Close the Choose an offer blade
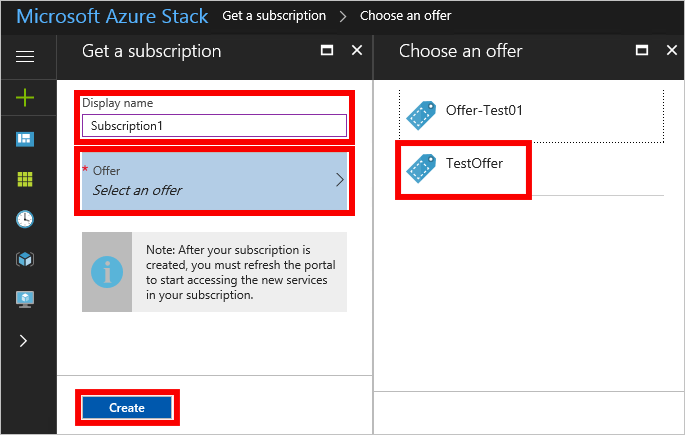 click(x=671, y=51)
